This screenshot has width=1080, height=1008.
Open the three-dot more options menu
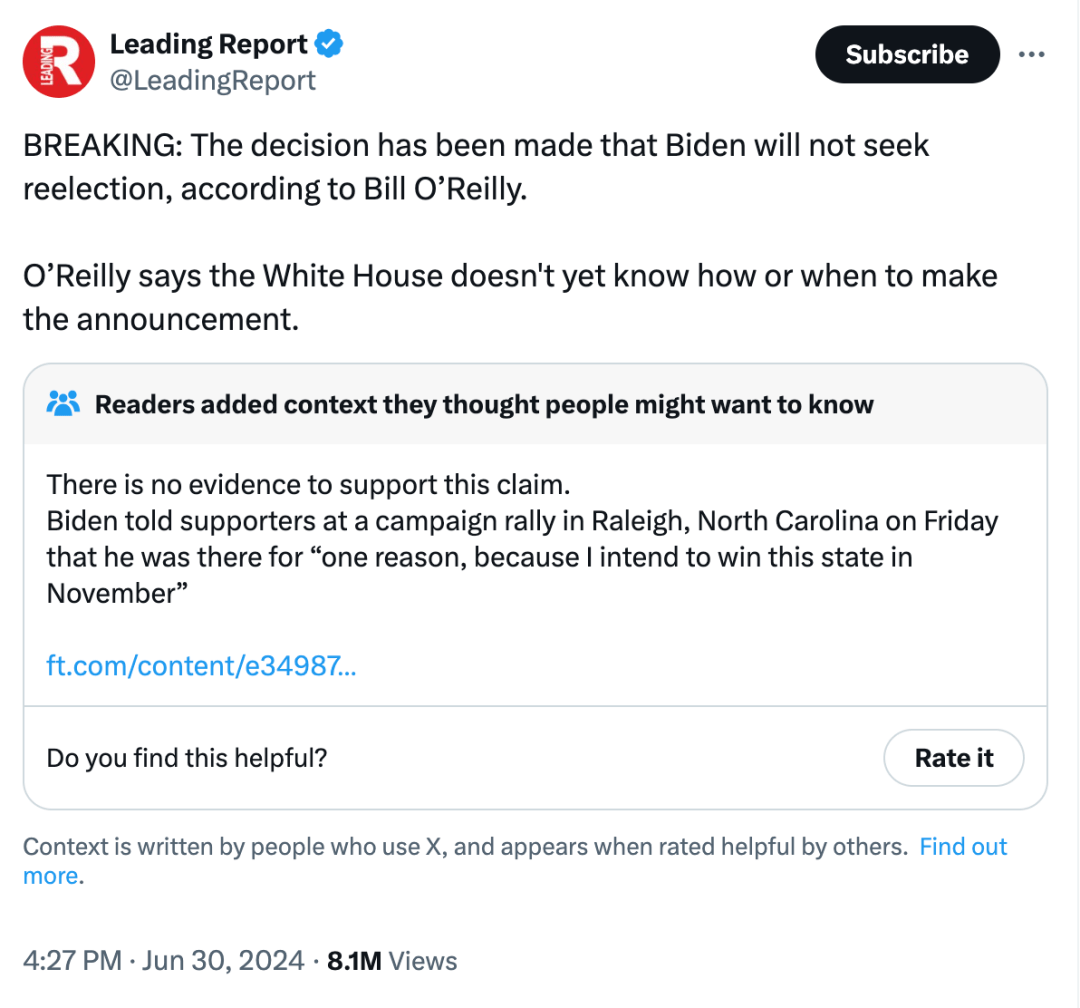point(1031,54)
